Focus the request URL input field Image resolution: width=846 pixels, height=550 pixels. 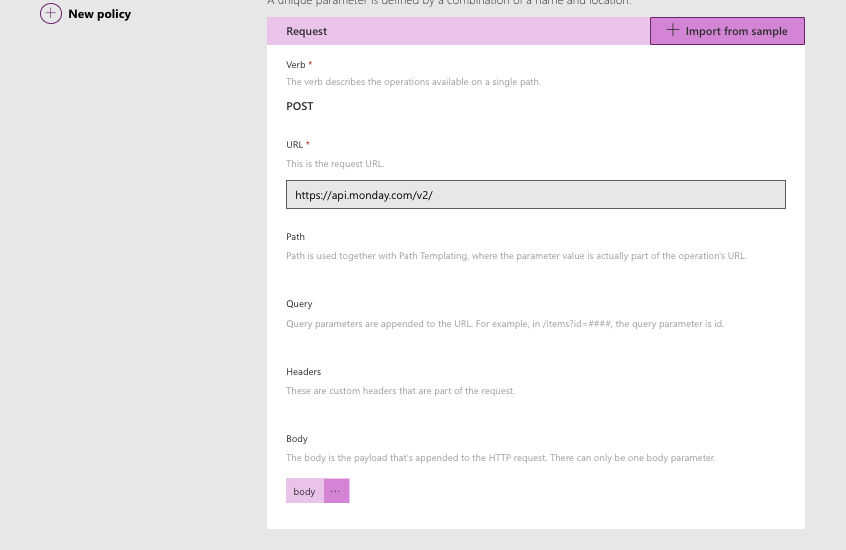click(x=536, y=194)
